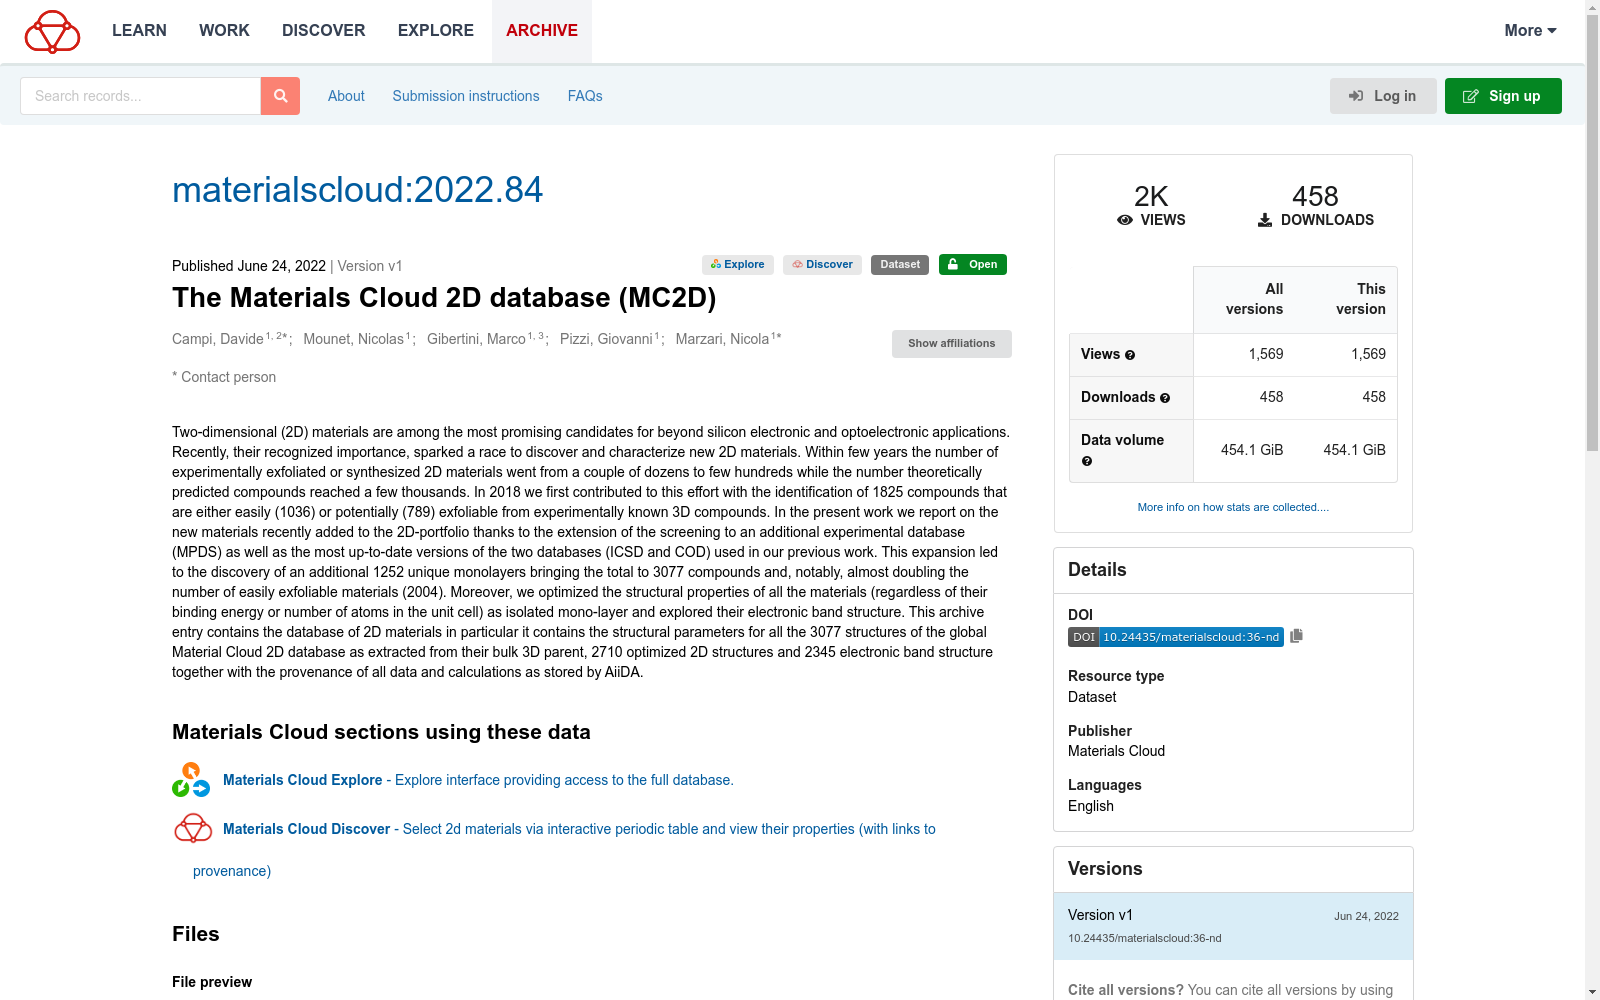Image resolution: width=1600 pixels, height=1000 pixels.
Task: Click the 'Published June 24, 2022' text
Action: (x=249, y=266)
